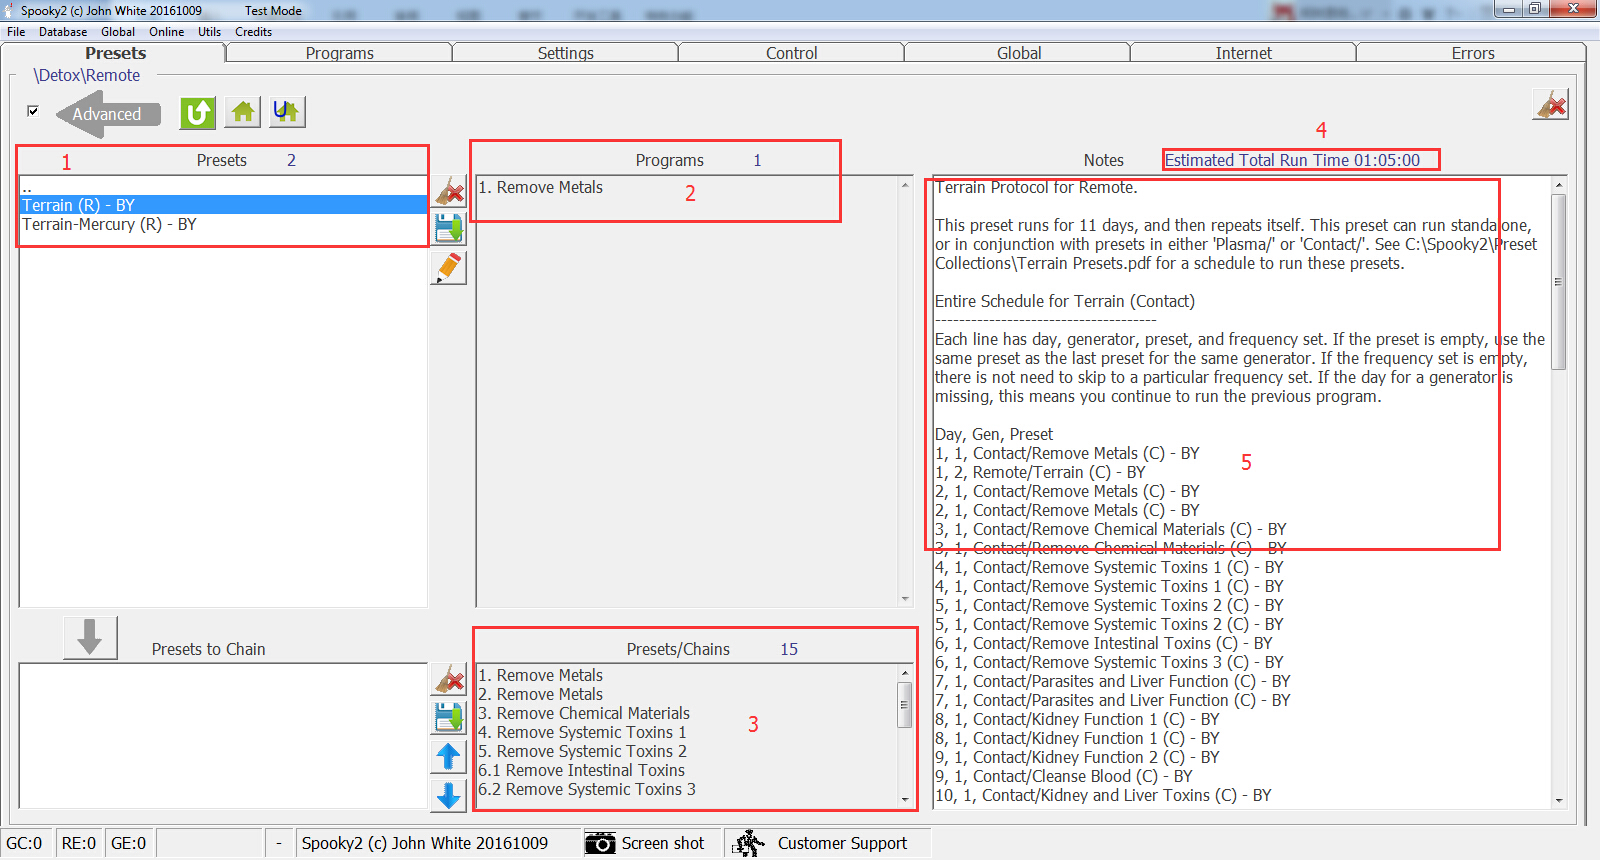The image size is (1600, 860).
Task: Open the File menu
Action: pyautogui.click(x=16, y=32)
